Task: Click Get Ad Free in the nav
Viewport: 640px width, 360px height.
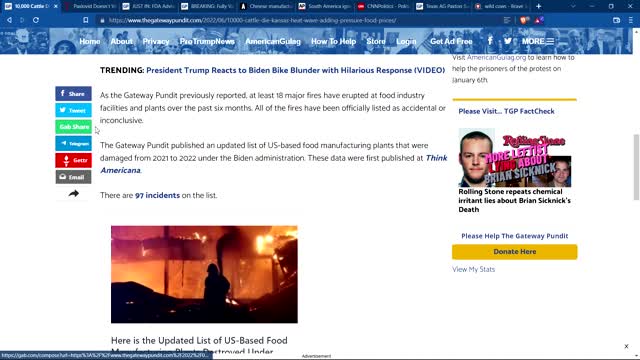Action: click(451, 41)
